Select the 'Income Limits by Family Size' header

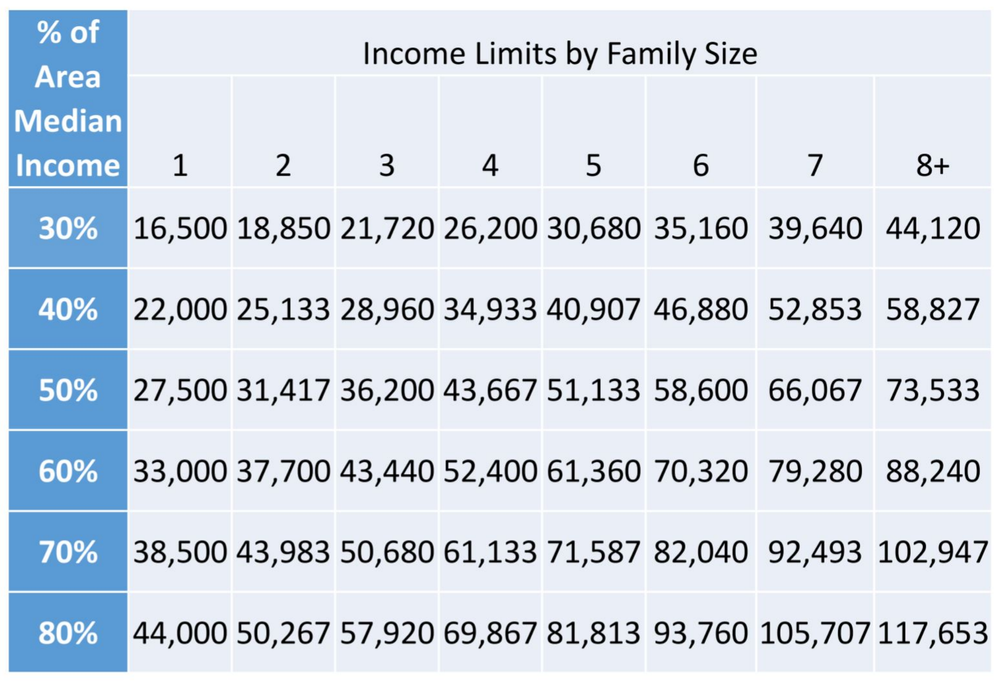(559, 52)
